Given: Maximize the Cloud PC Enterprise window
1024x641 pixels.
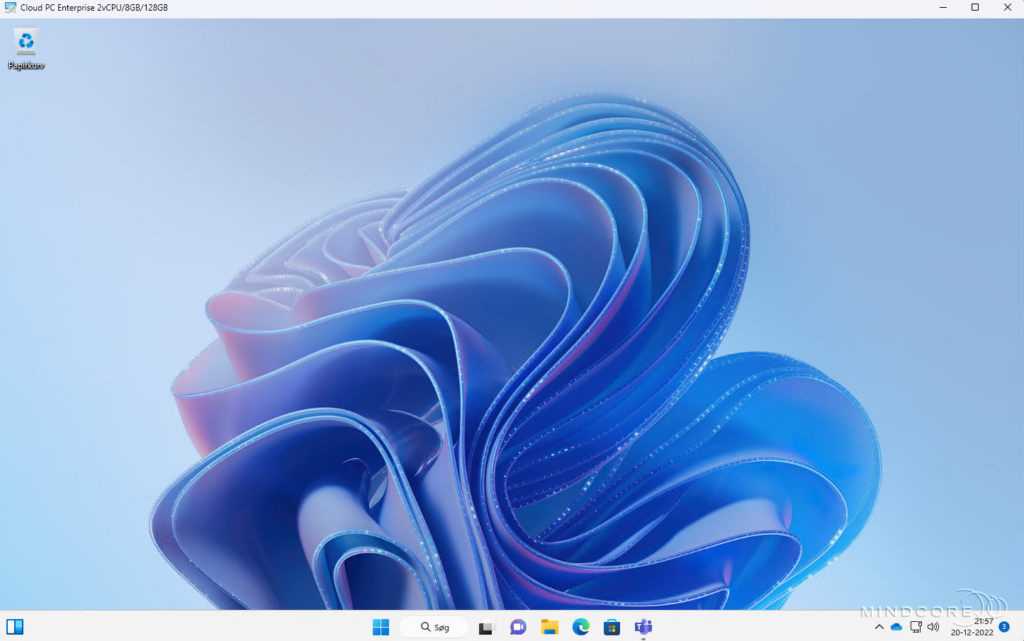Looking at the screenshot, I should pyautogui.click(x=973, y=9).
